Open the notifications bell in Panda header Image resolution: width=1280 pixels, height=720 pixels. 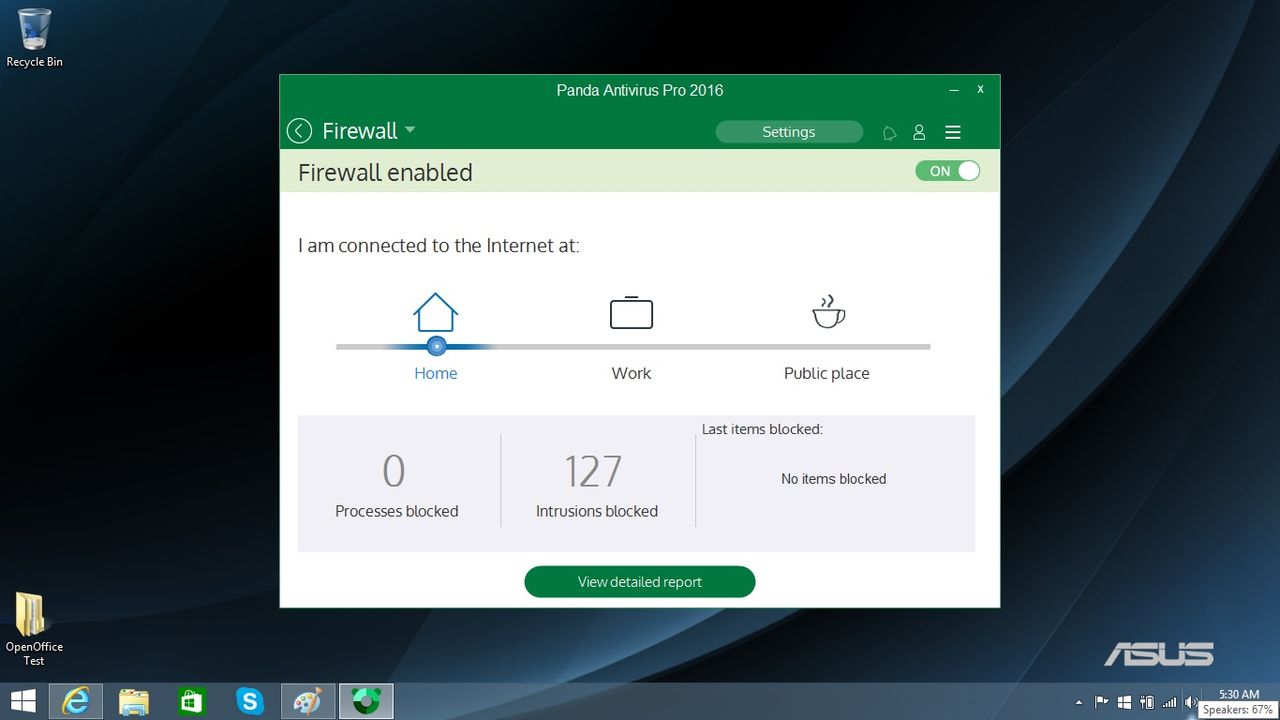tap(889, 132)
